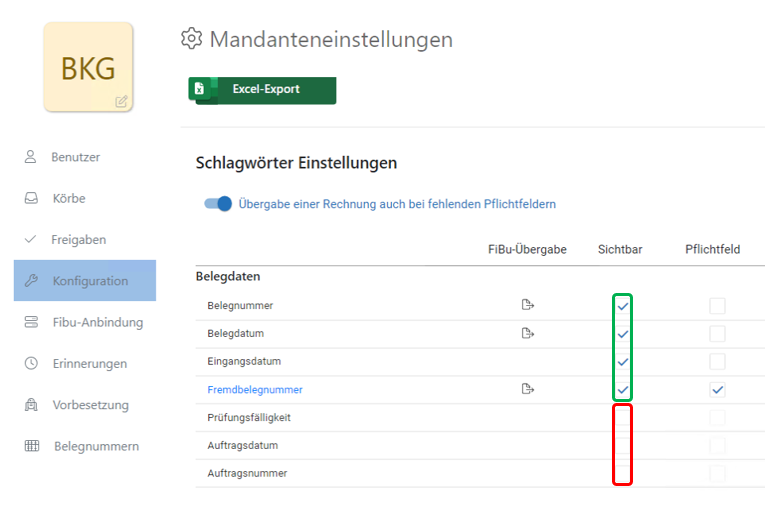
Task: Click the user icon next to Benutzer
Action: tap(30, 157)
